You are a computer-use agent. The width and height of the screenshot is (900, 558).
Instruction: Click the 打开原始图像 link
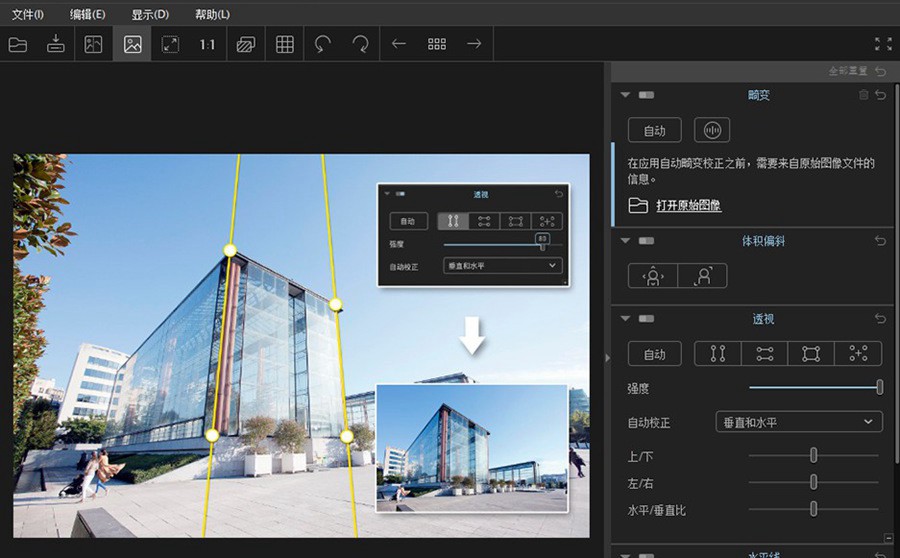(x=689, y=205)
